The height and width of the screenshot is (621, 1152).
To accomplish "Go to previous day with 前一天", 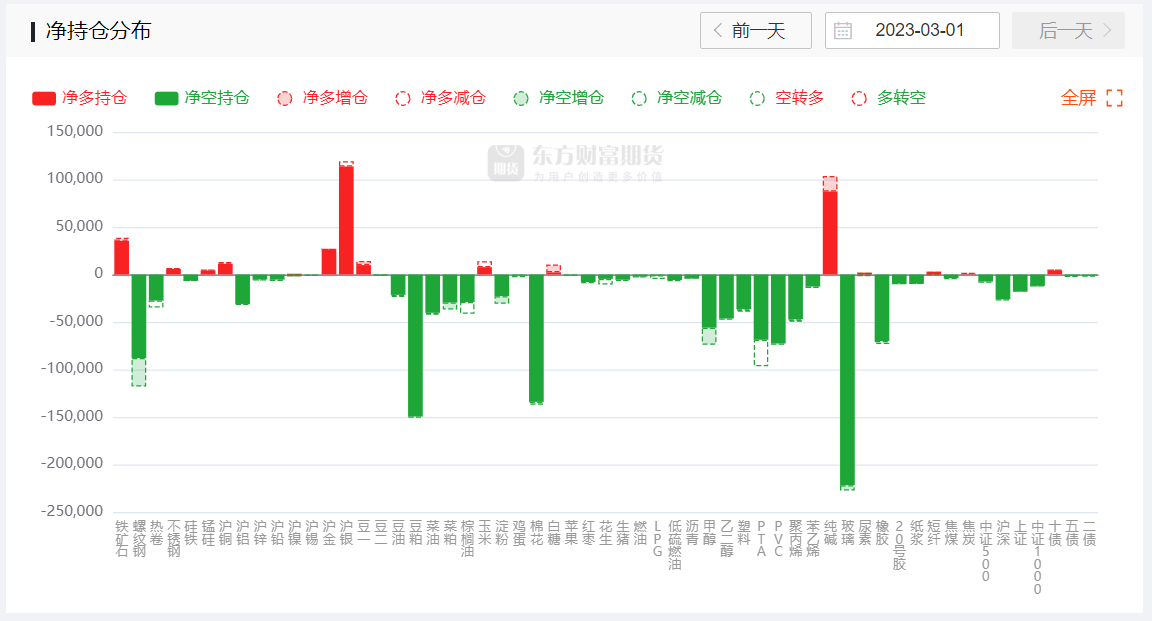I will coord(757,31).
